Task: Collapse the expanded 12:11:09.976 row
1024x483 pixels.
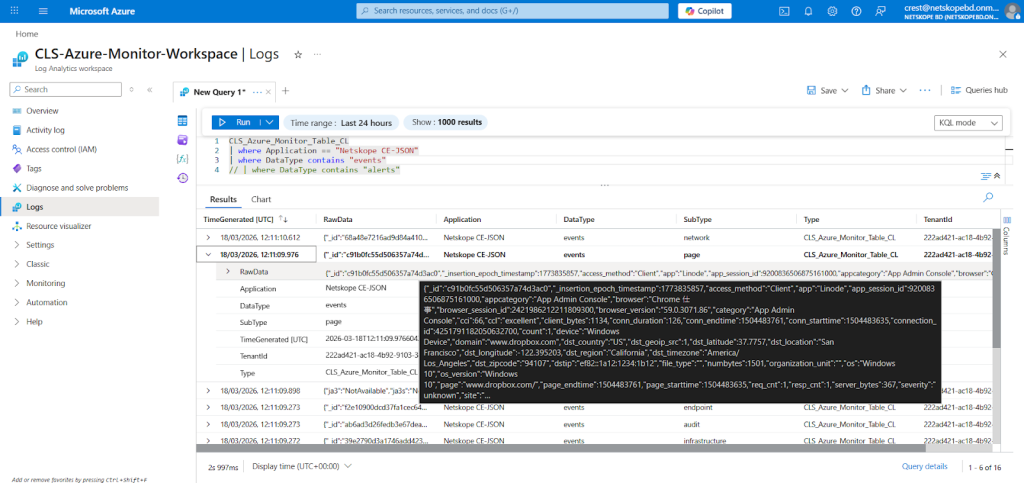Action: [x=208, y=255]
